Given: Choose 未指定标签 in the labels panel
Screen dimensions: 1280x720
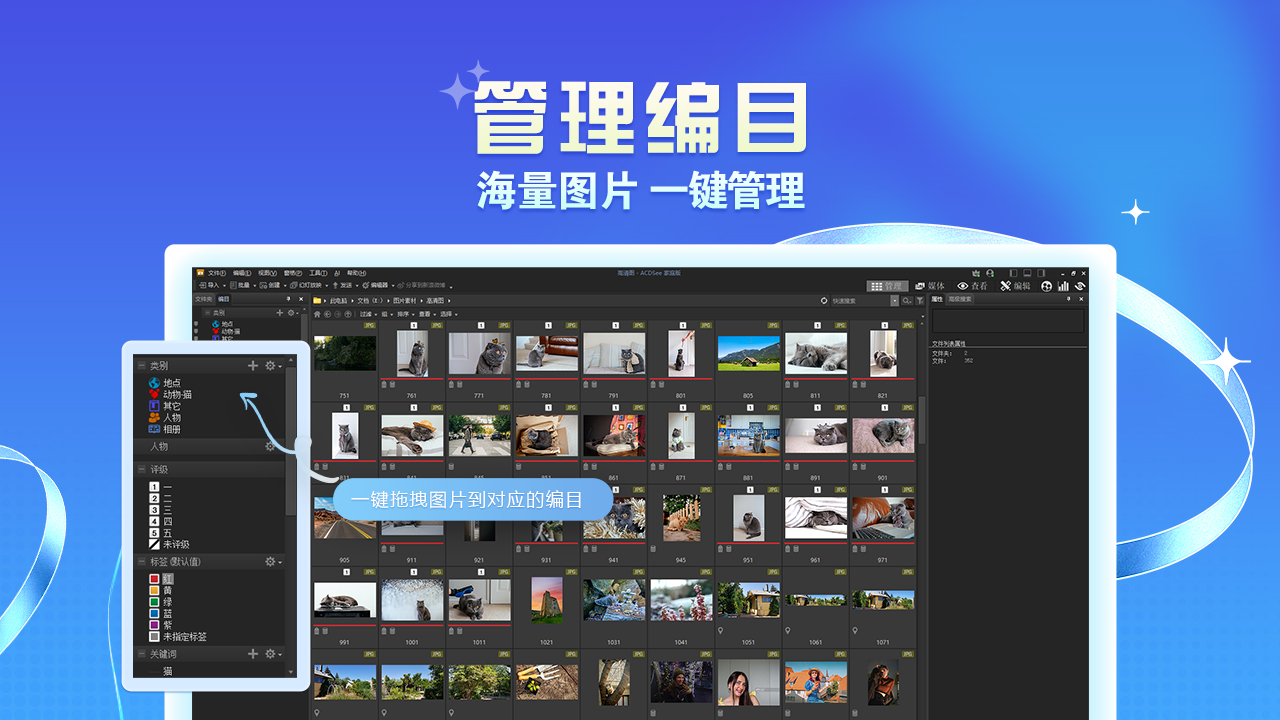Looking at the screenshot, I should click(x=182, y=636).
